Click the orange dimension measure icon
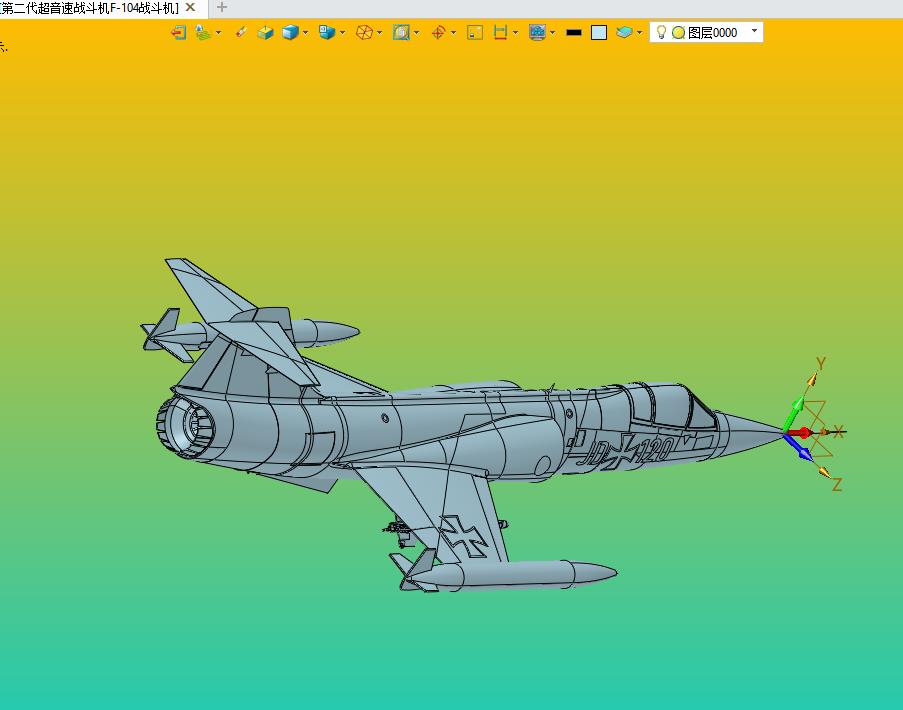This screenshot has height=710, width=903. click(x=500, y=32)
